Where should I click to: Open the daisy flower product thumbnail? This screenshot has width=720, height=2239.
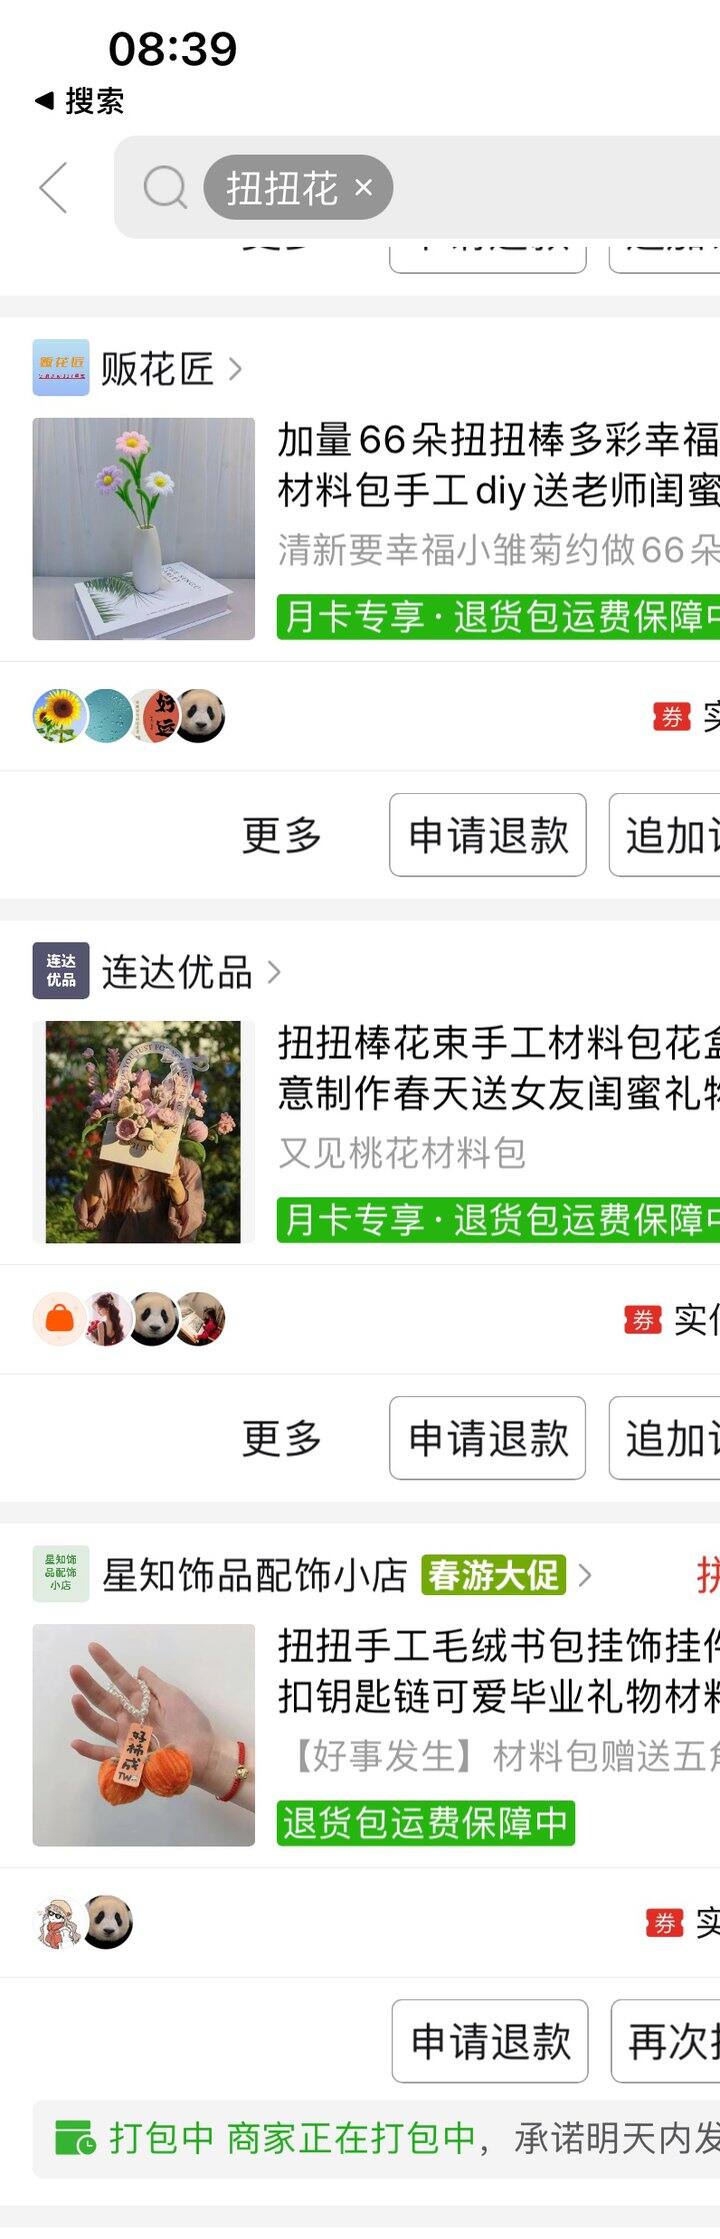[x=144, y=529]
